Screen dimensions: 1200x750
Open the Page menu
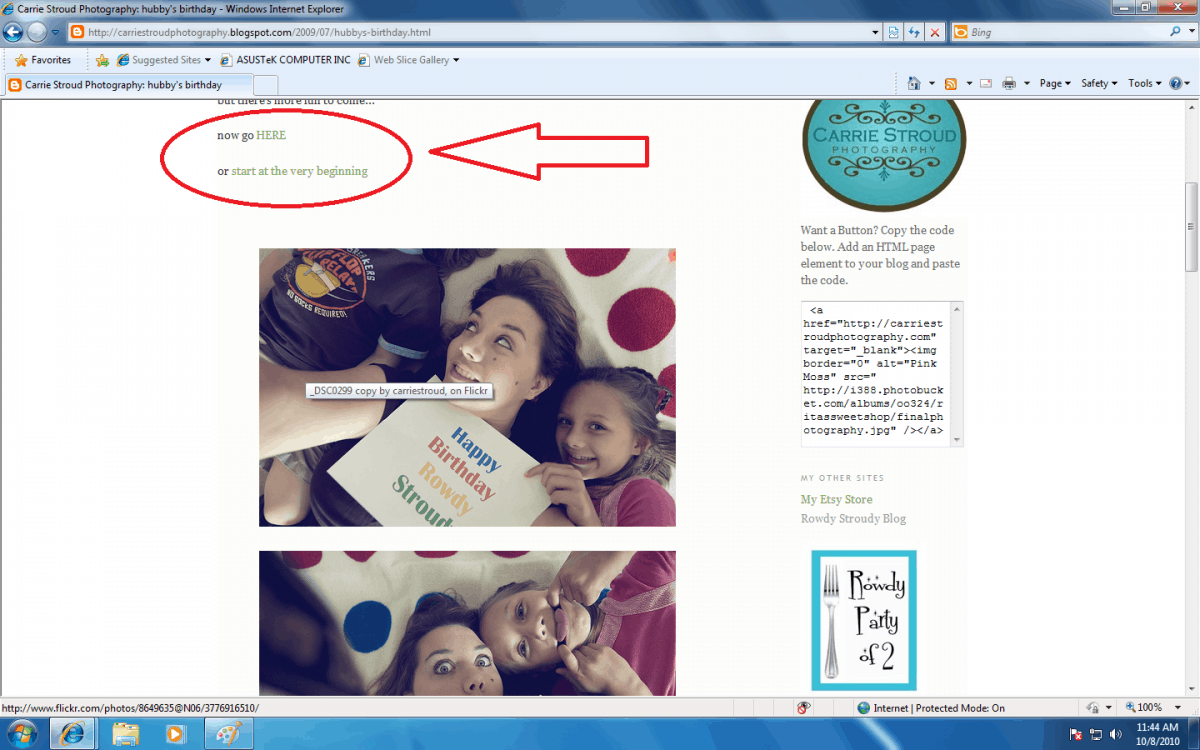click(1055, 84)
